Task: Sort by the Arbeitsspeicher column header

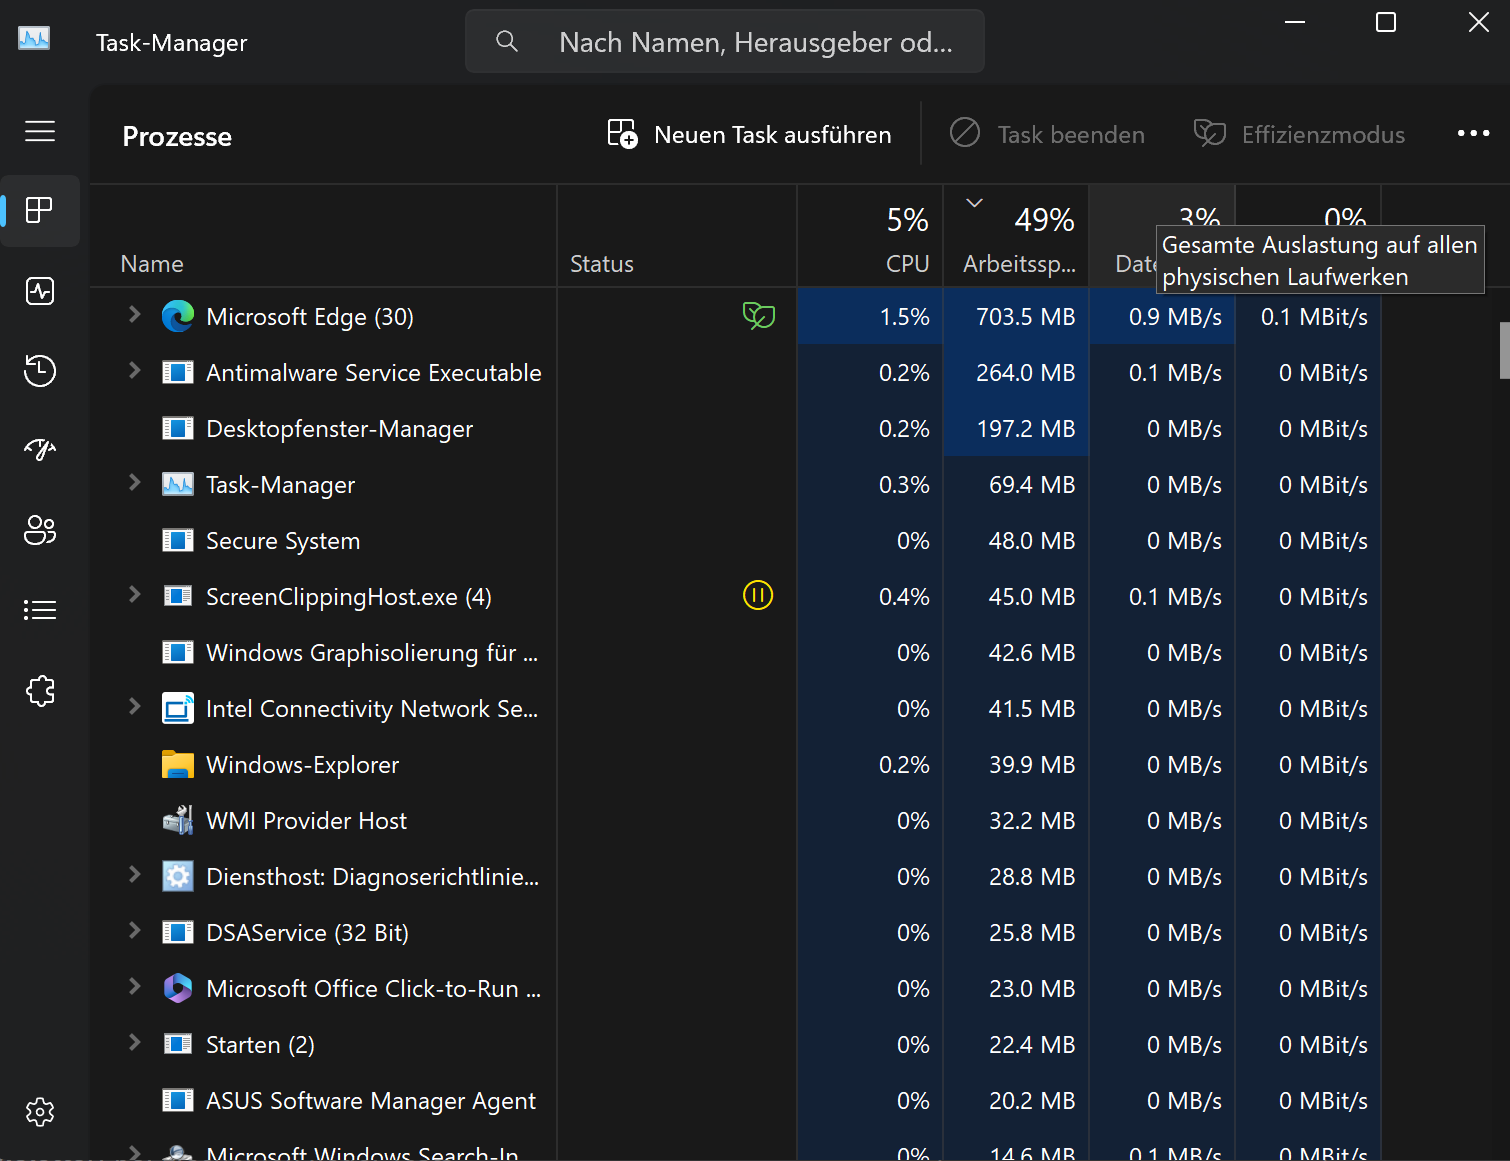Action: [x=1016, y=236]
